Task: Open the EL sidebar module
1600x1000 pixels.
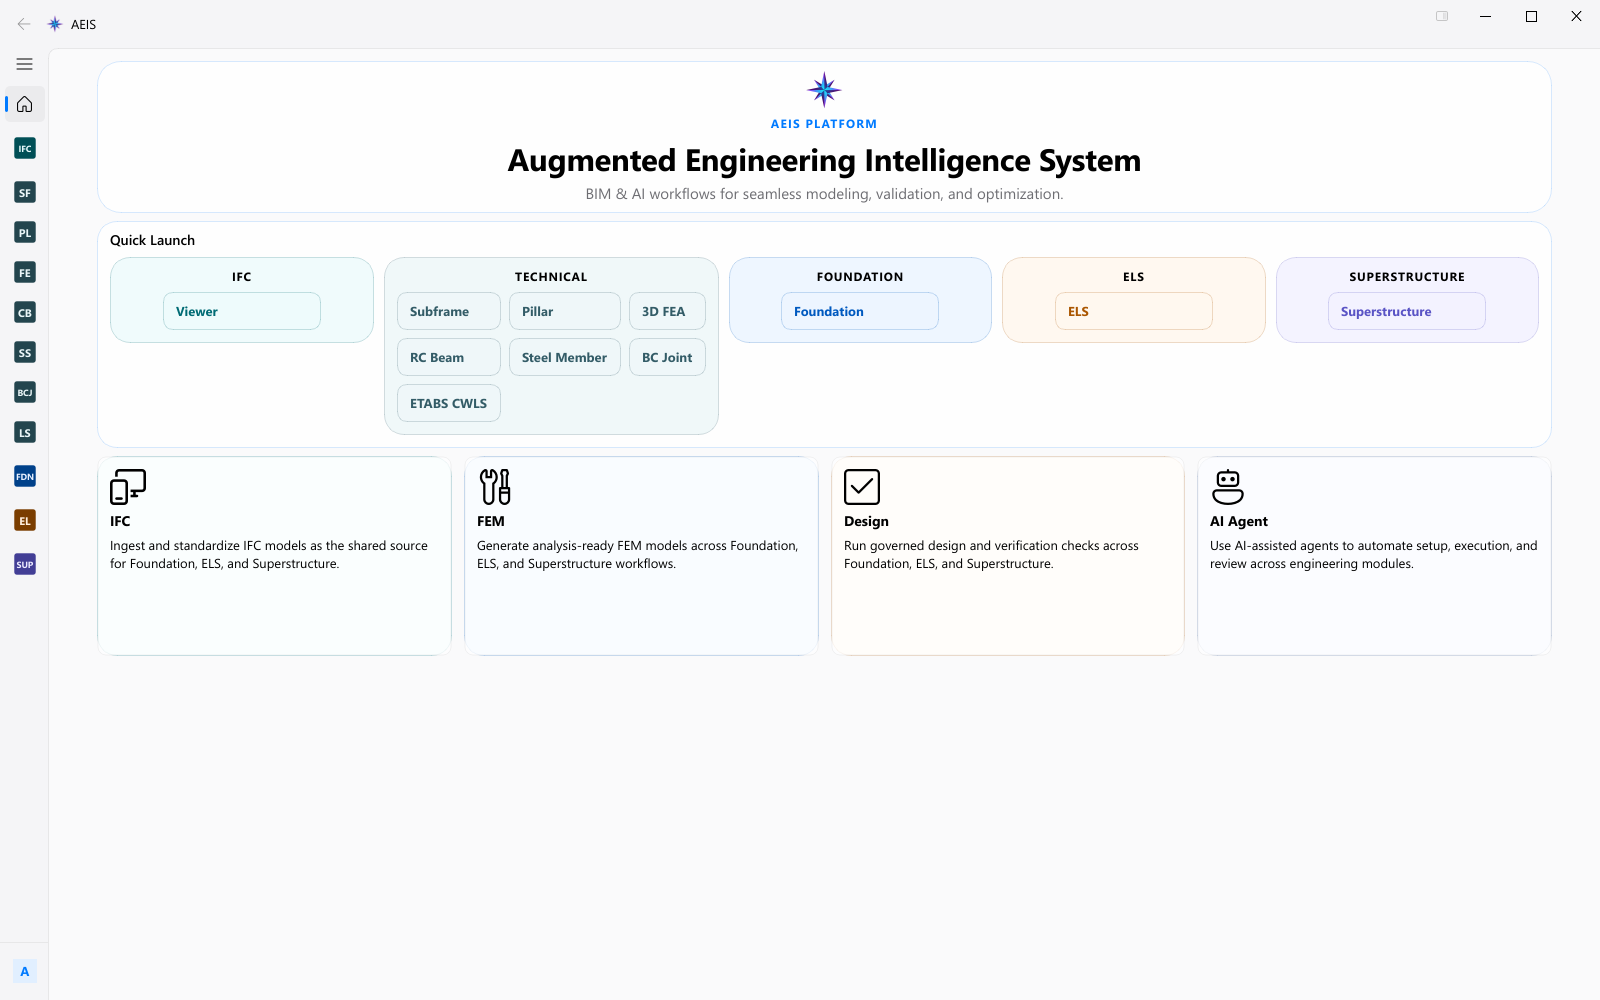Action: (x=25, y=520)
